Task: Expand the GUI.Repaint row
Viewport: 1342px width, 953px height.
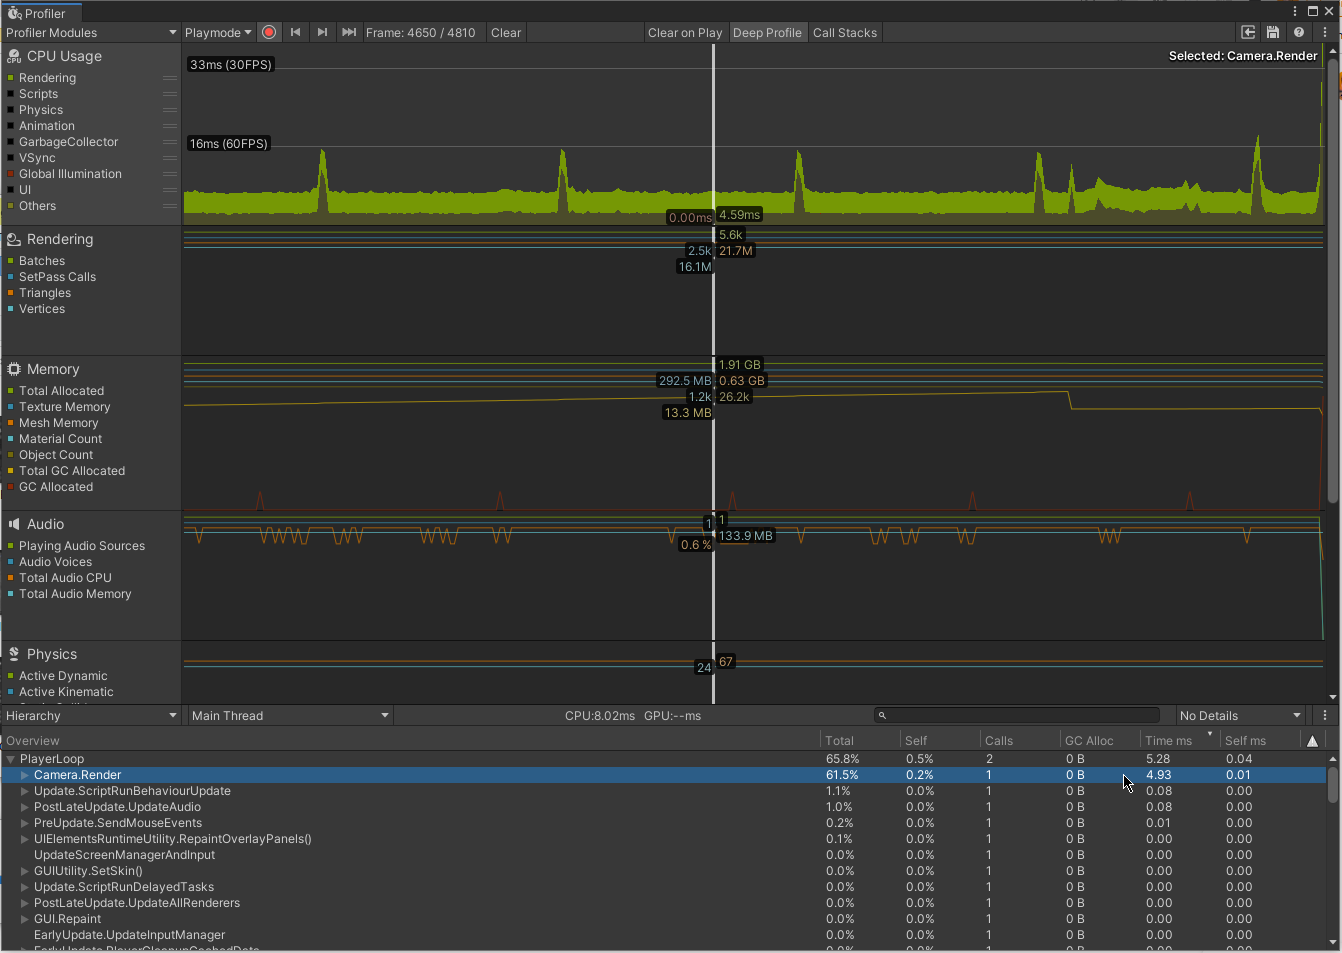Action: pyautogui.click(x=25, y=919)
